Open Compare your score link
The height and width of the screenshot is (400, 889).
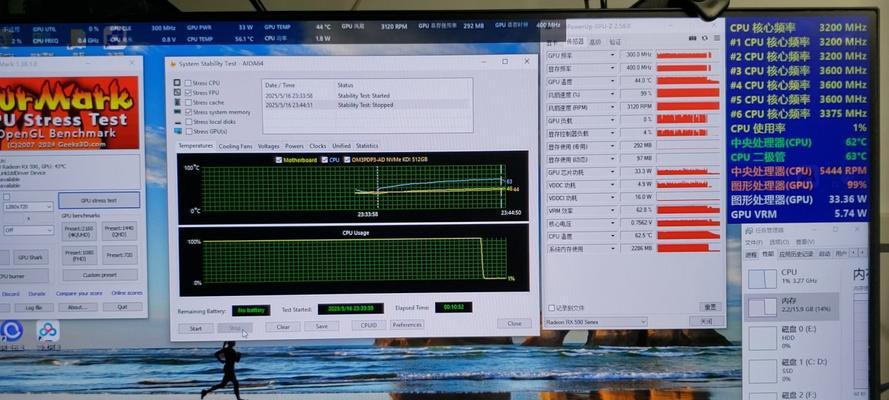(79, 293)
